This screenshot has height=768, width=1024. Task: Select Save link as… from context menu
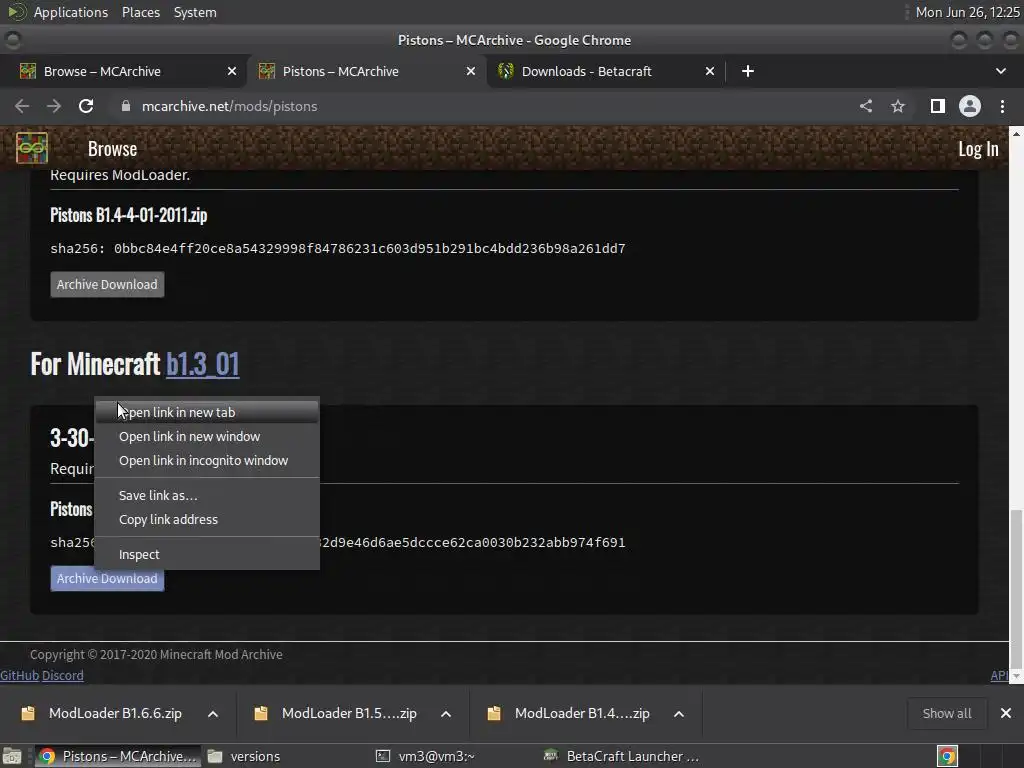pyautogui.click(x=207, y=495)
